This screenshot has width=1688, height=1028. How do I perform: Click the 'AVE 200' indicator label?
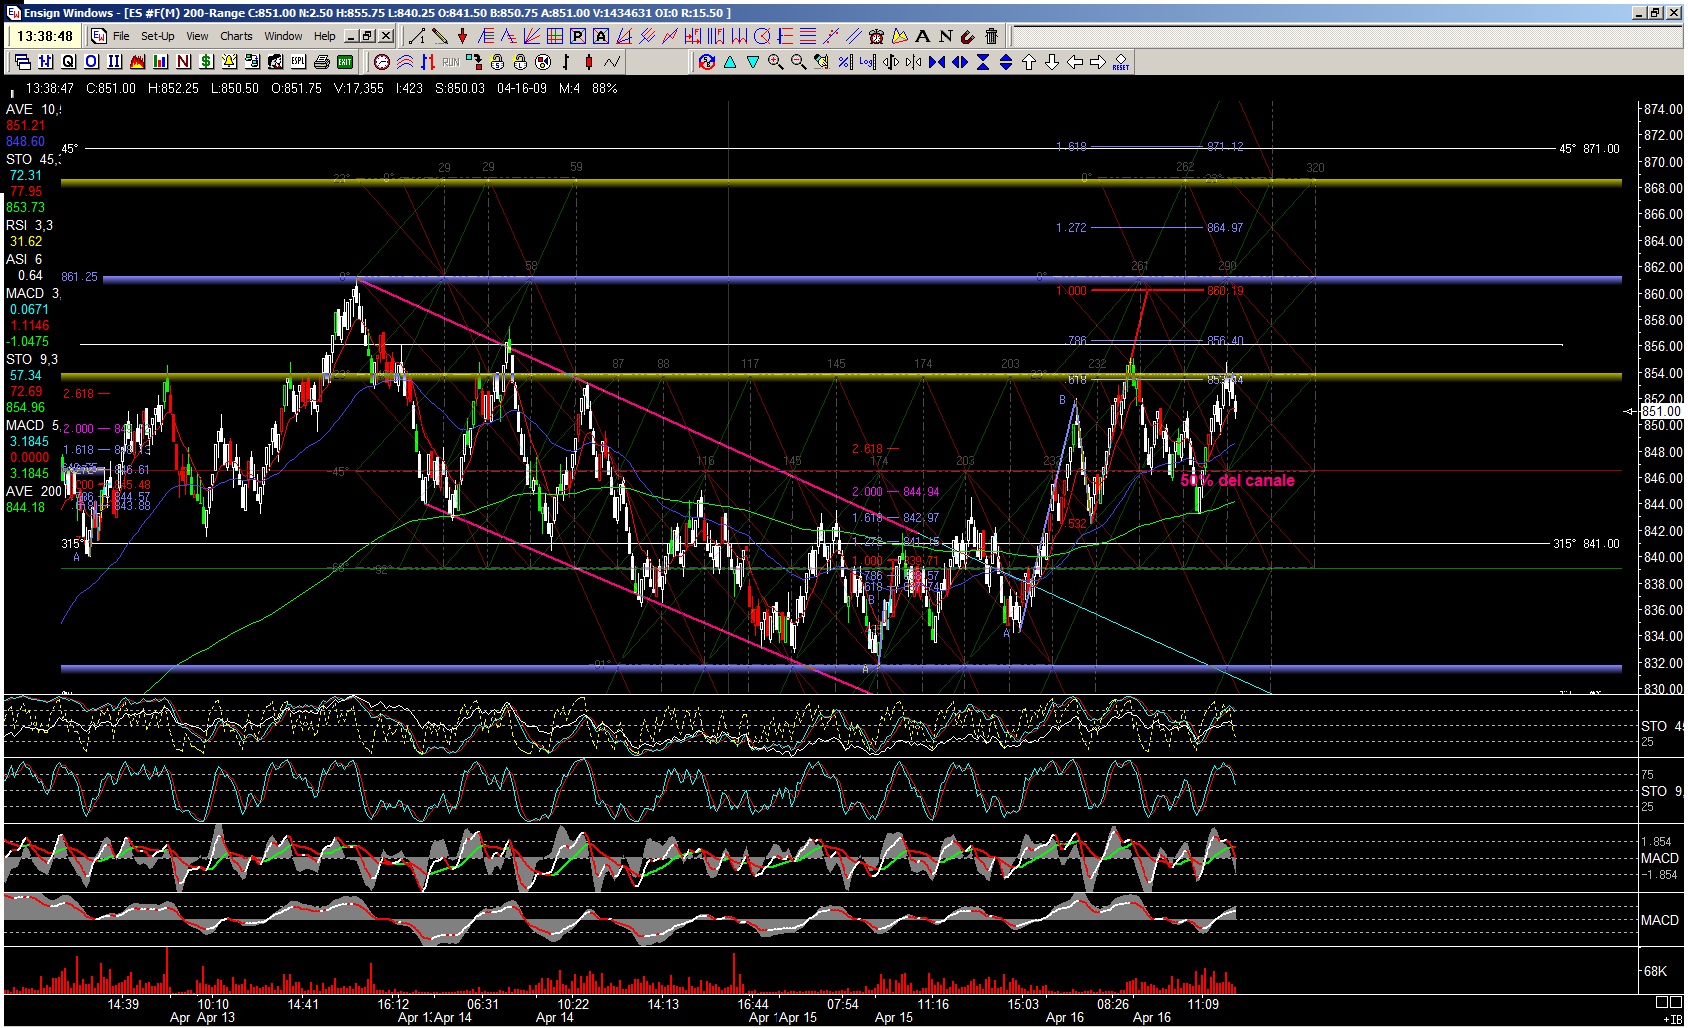coord(34,491)
